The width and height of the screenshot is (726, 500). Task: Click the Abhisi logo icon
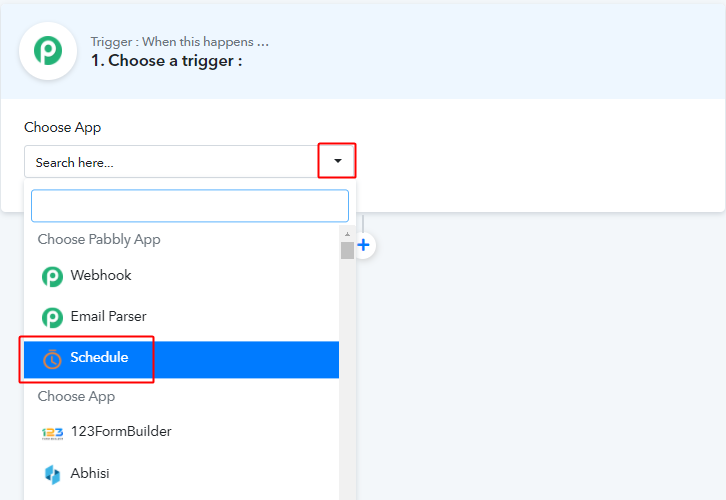pyautogui.click(x=52, y=475)
